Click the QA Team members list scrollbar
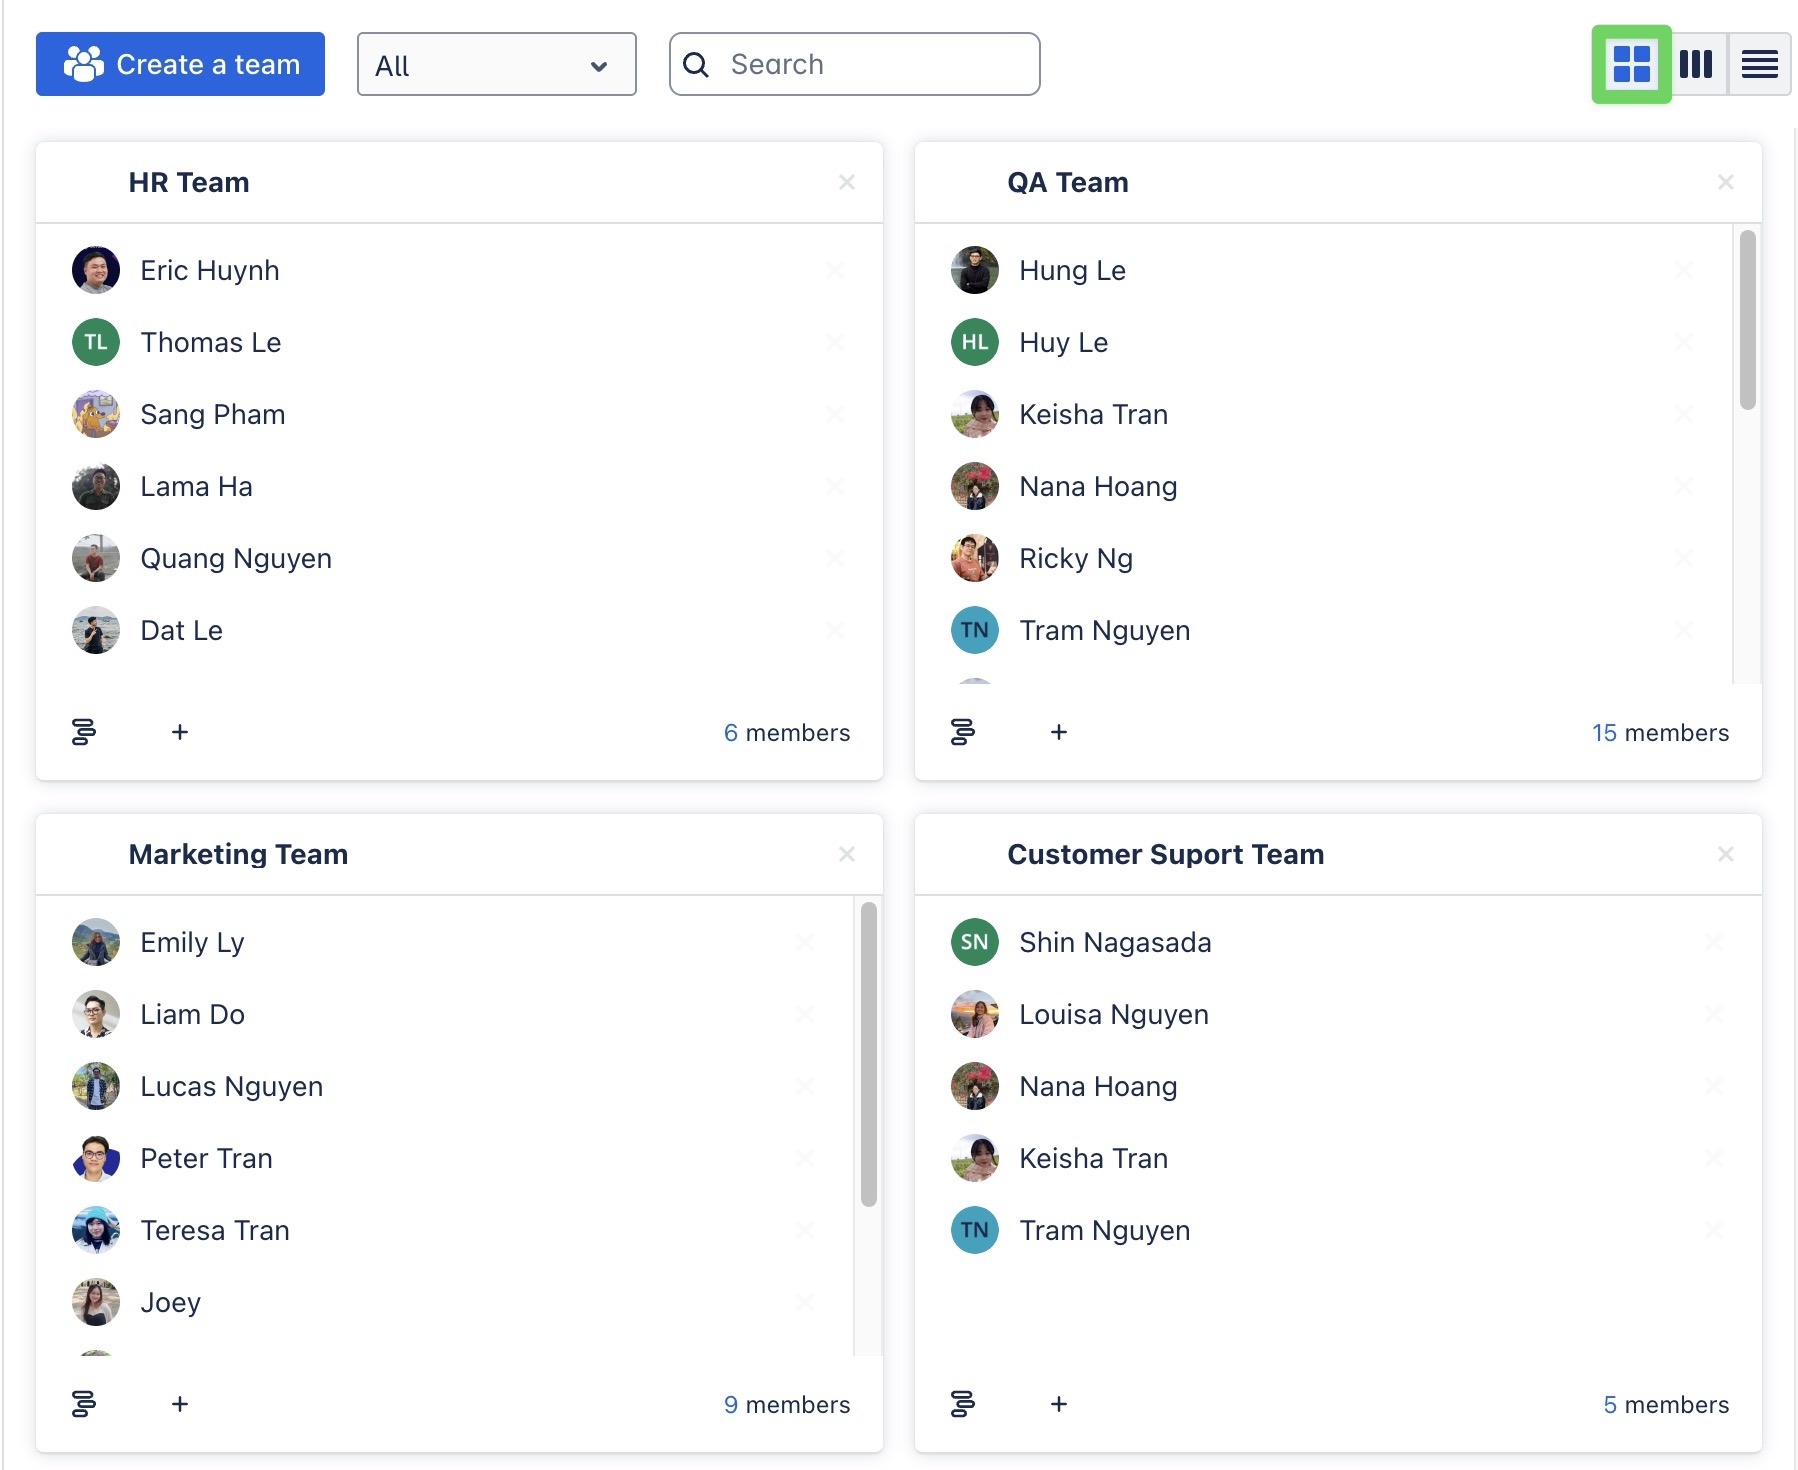Viewport: 1798px width, 1470px height. tap(1747, 320)
